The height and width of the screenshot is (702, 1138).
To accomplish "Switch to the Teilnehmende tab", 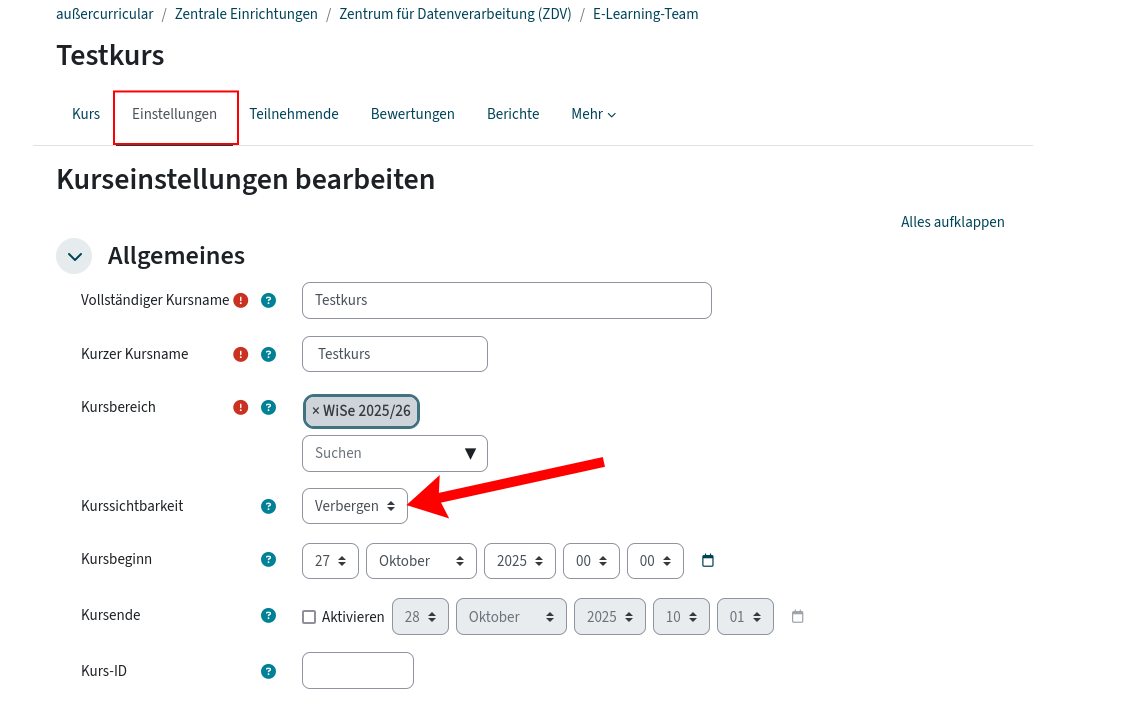I will click(x=294, y=114).
